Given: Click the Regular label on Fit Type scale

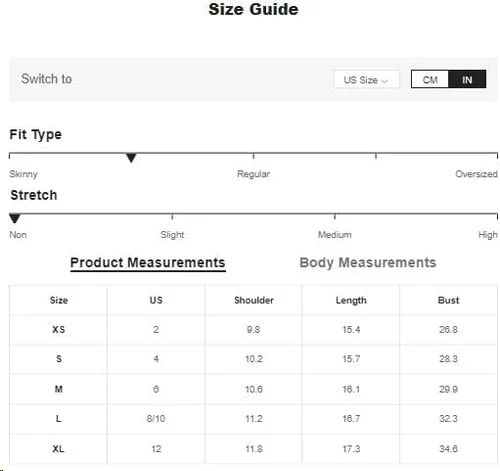Looking at the screenshot, I should pos(253,174).
